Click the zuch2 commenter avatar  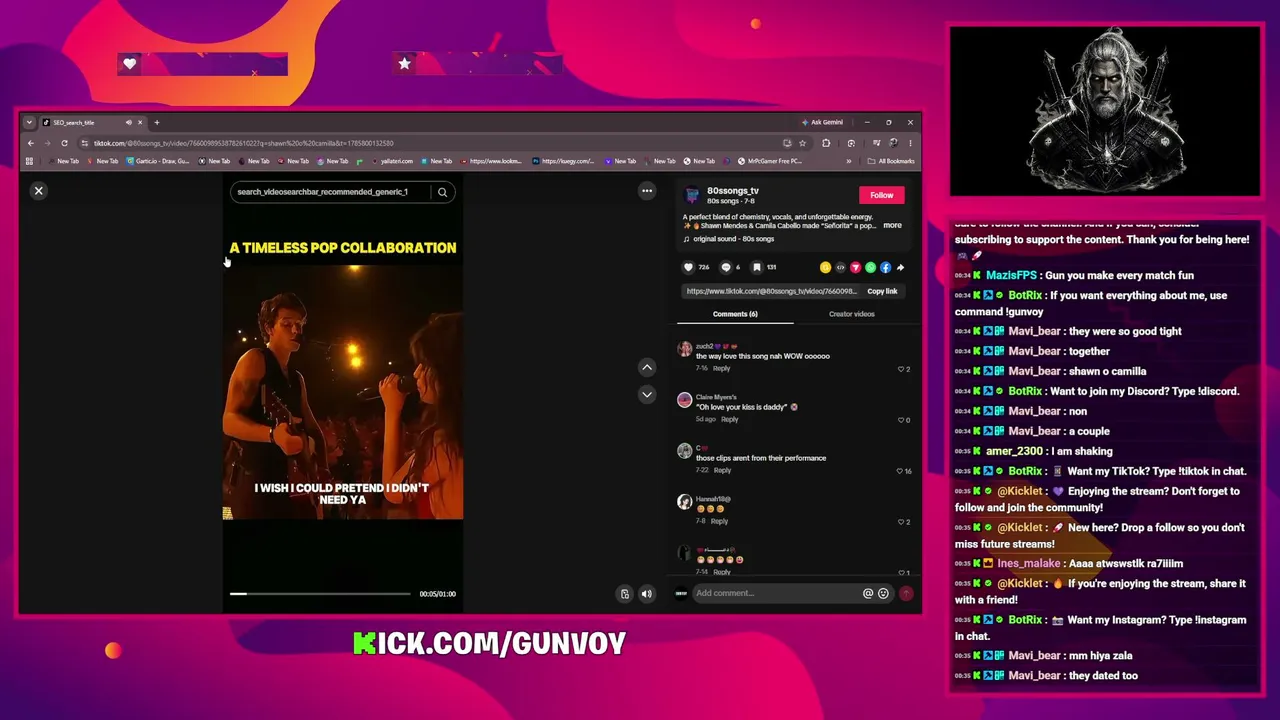point(684,349)
